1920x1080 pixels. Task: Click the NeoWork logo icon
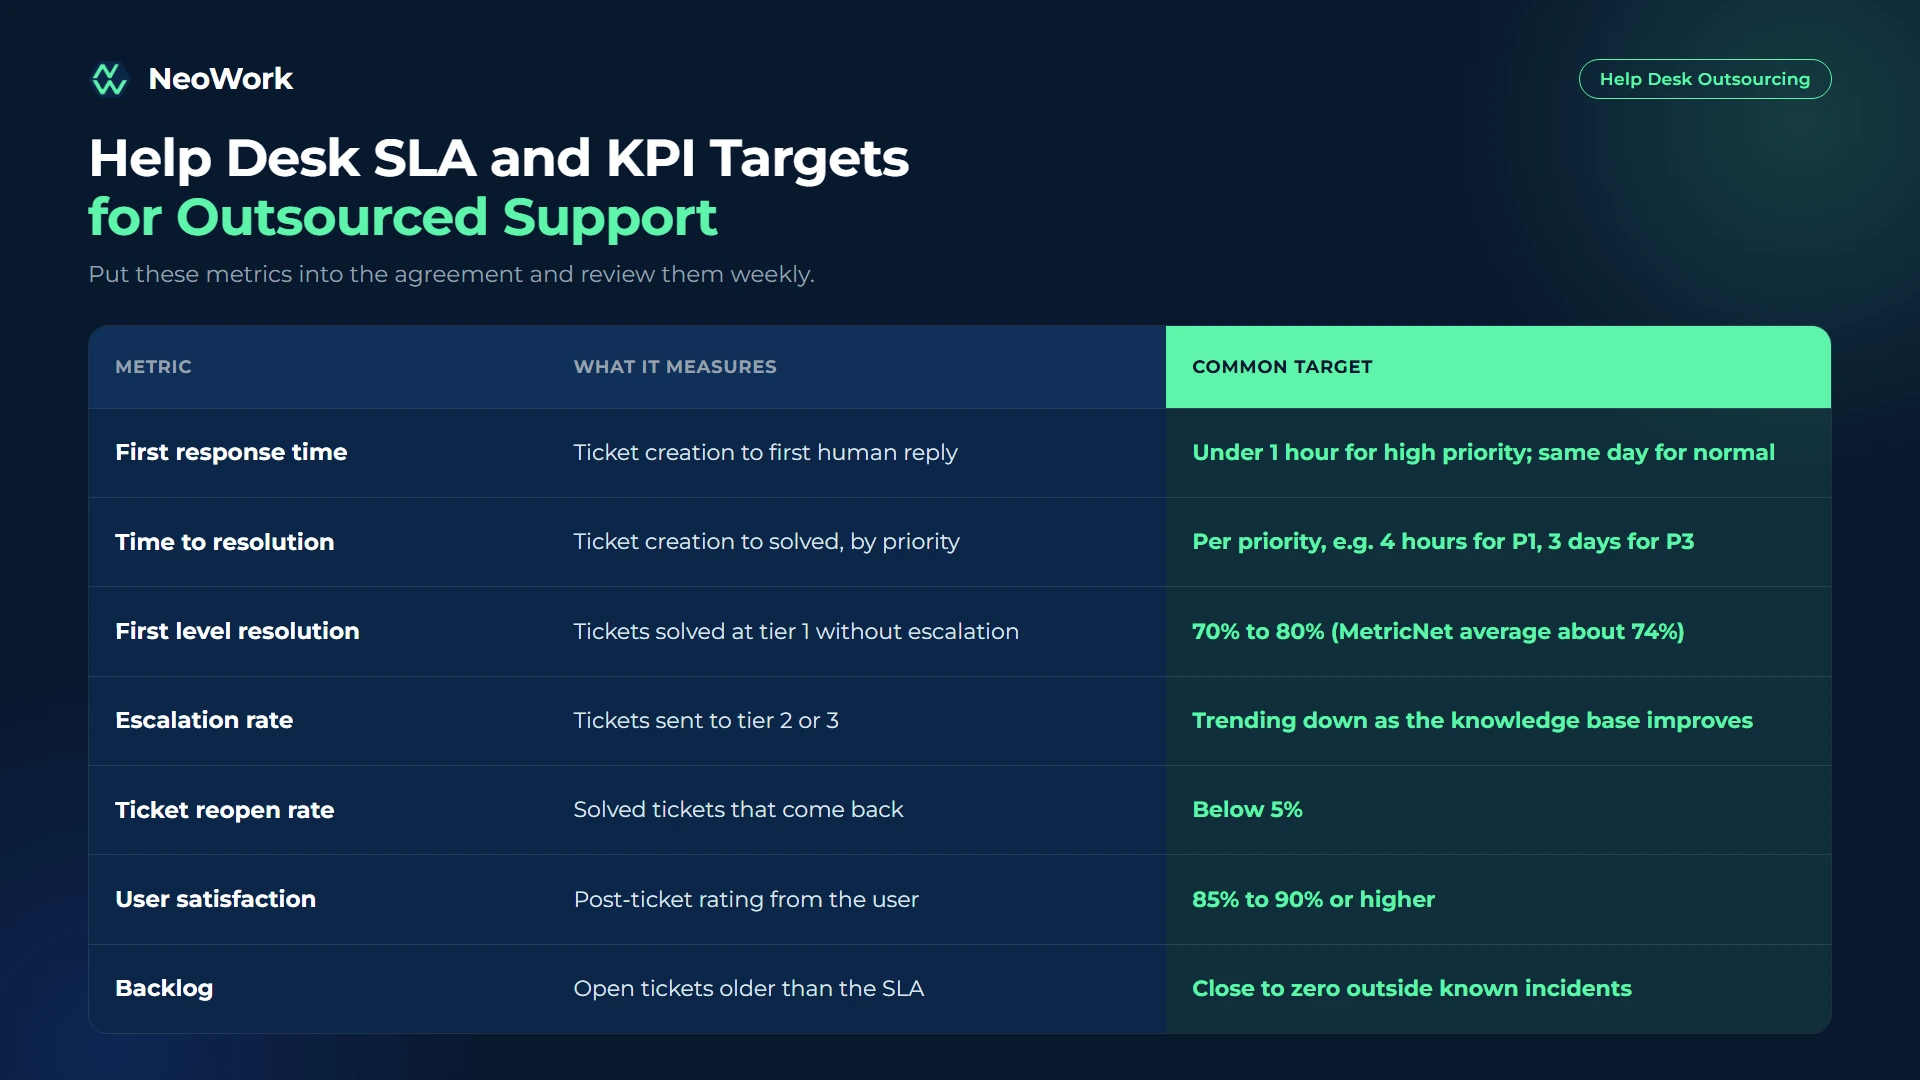pyautogui.click(x=109, y=79)
